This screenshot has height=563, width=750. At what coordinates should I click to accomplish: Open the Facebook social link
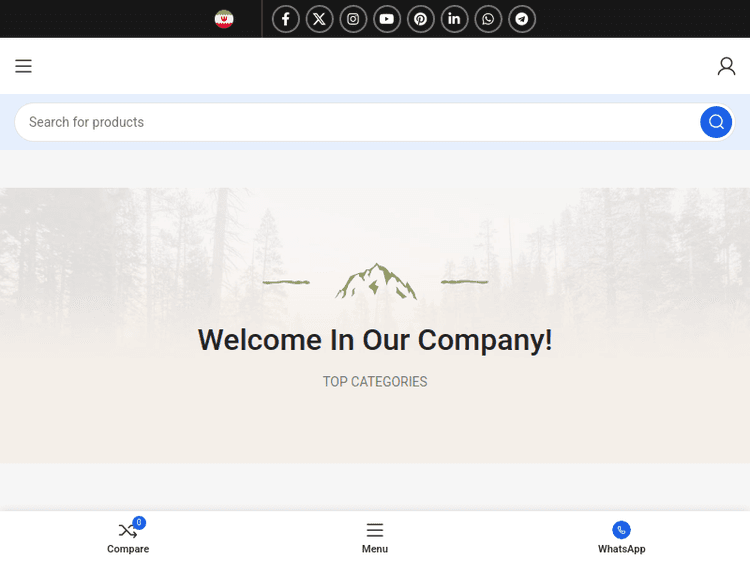click(x=286, y=19)
